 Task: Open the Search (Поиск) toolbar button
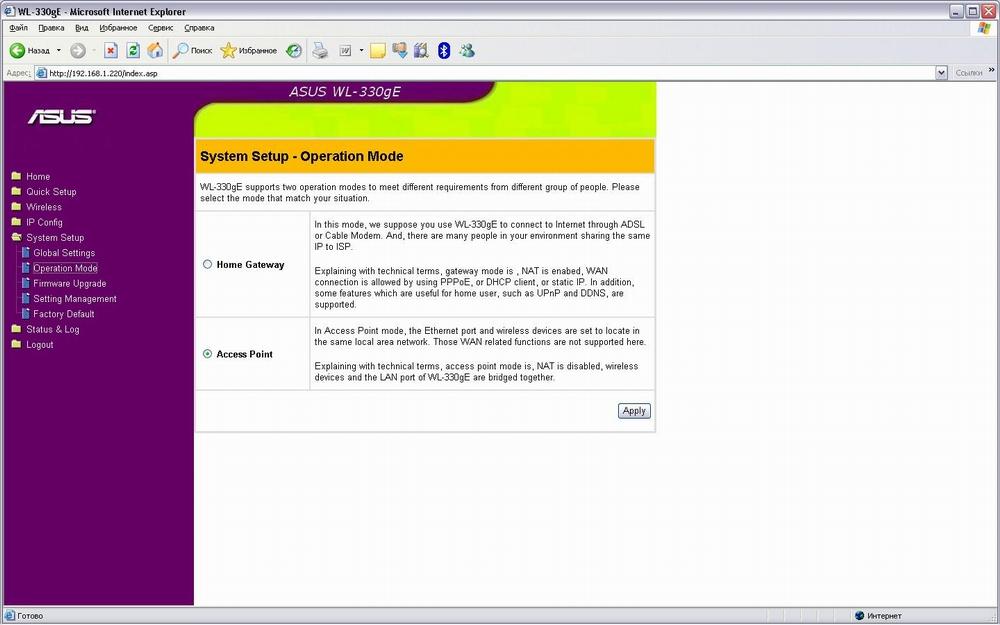pos(192,50)
